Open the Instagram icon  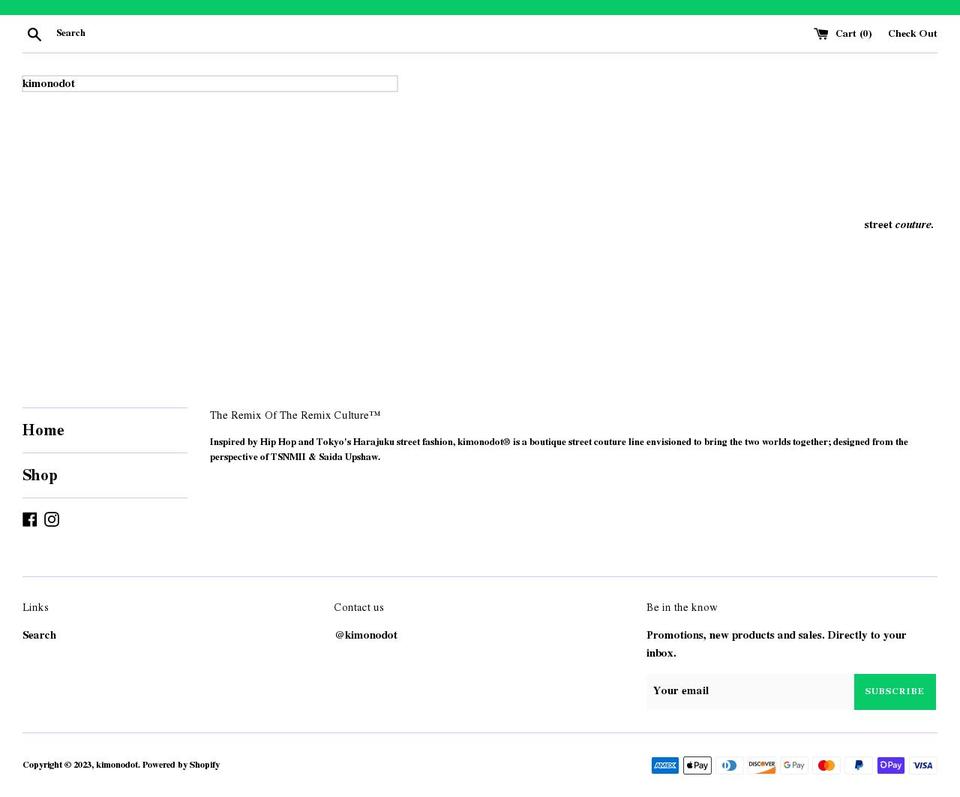[51, 519]
